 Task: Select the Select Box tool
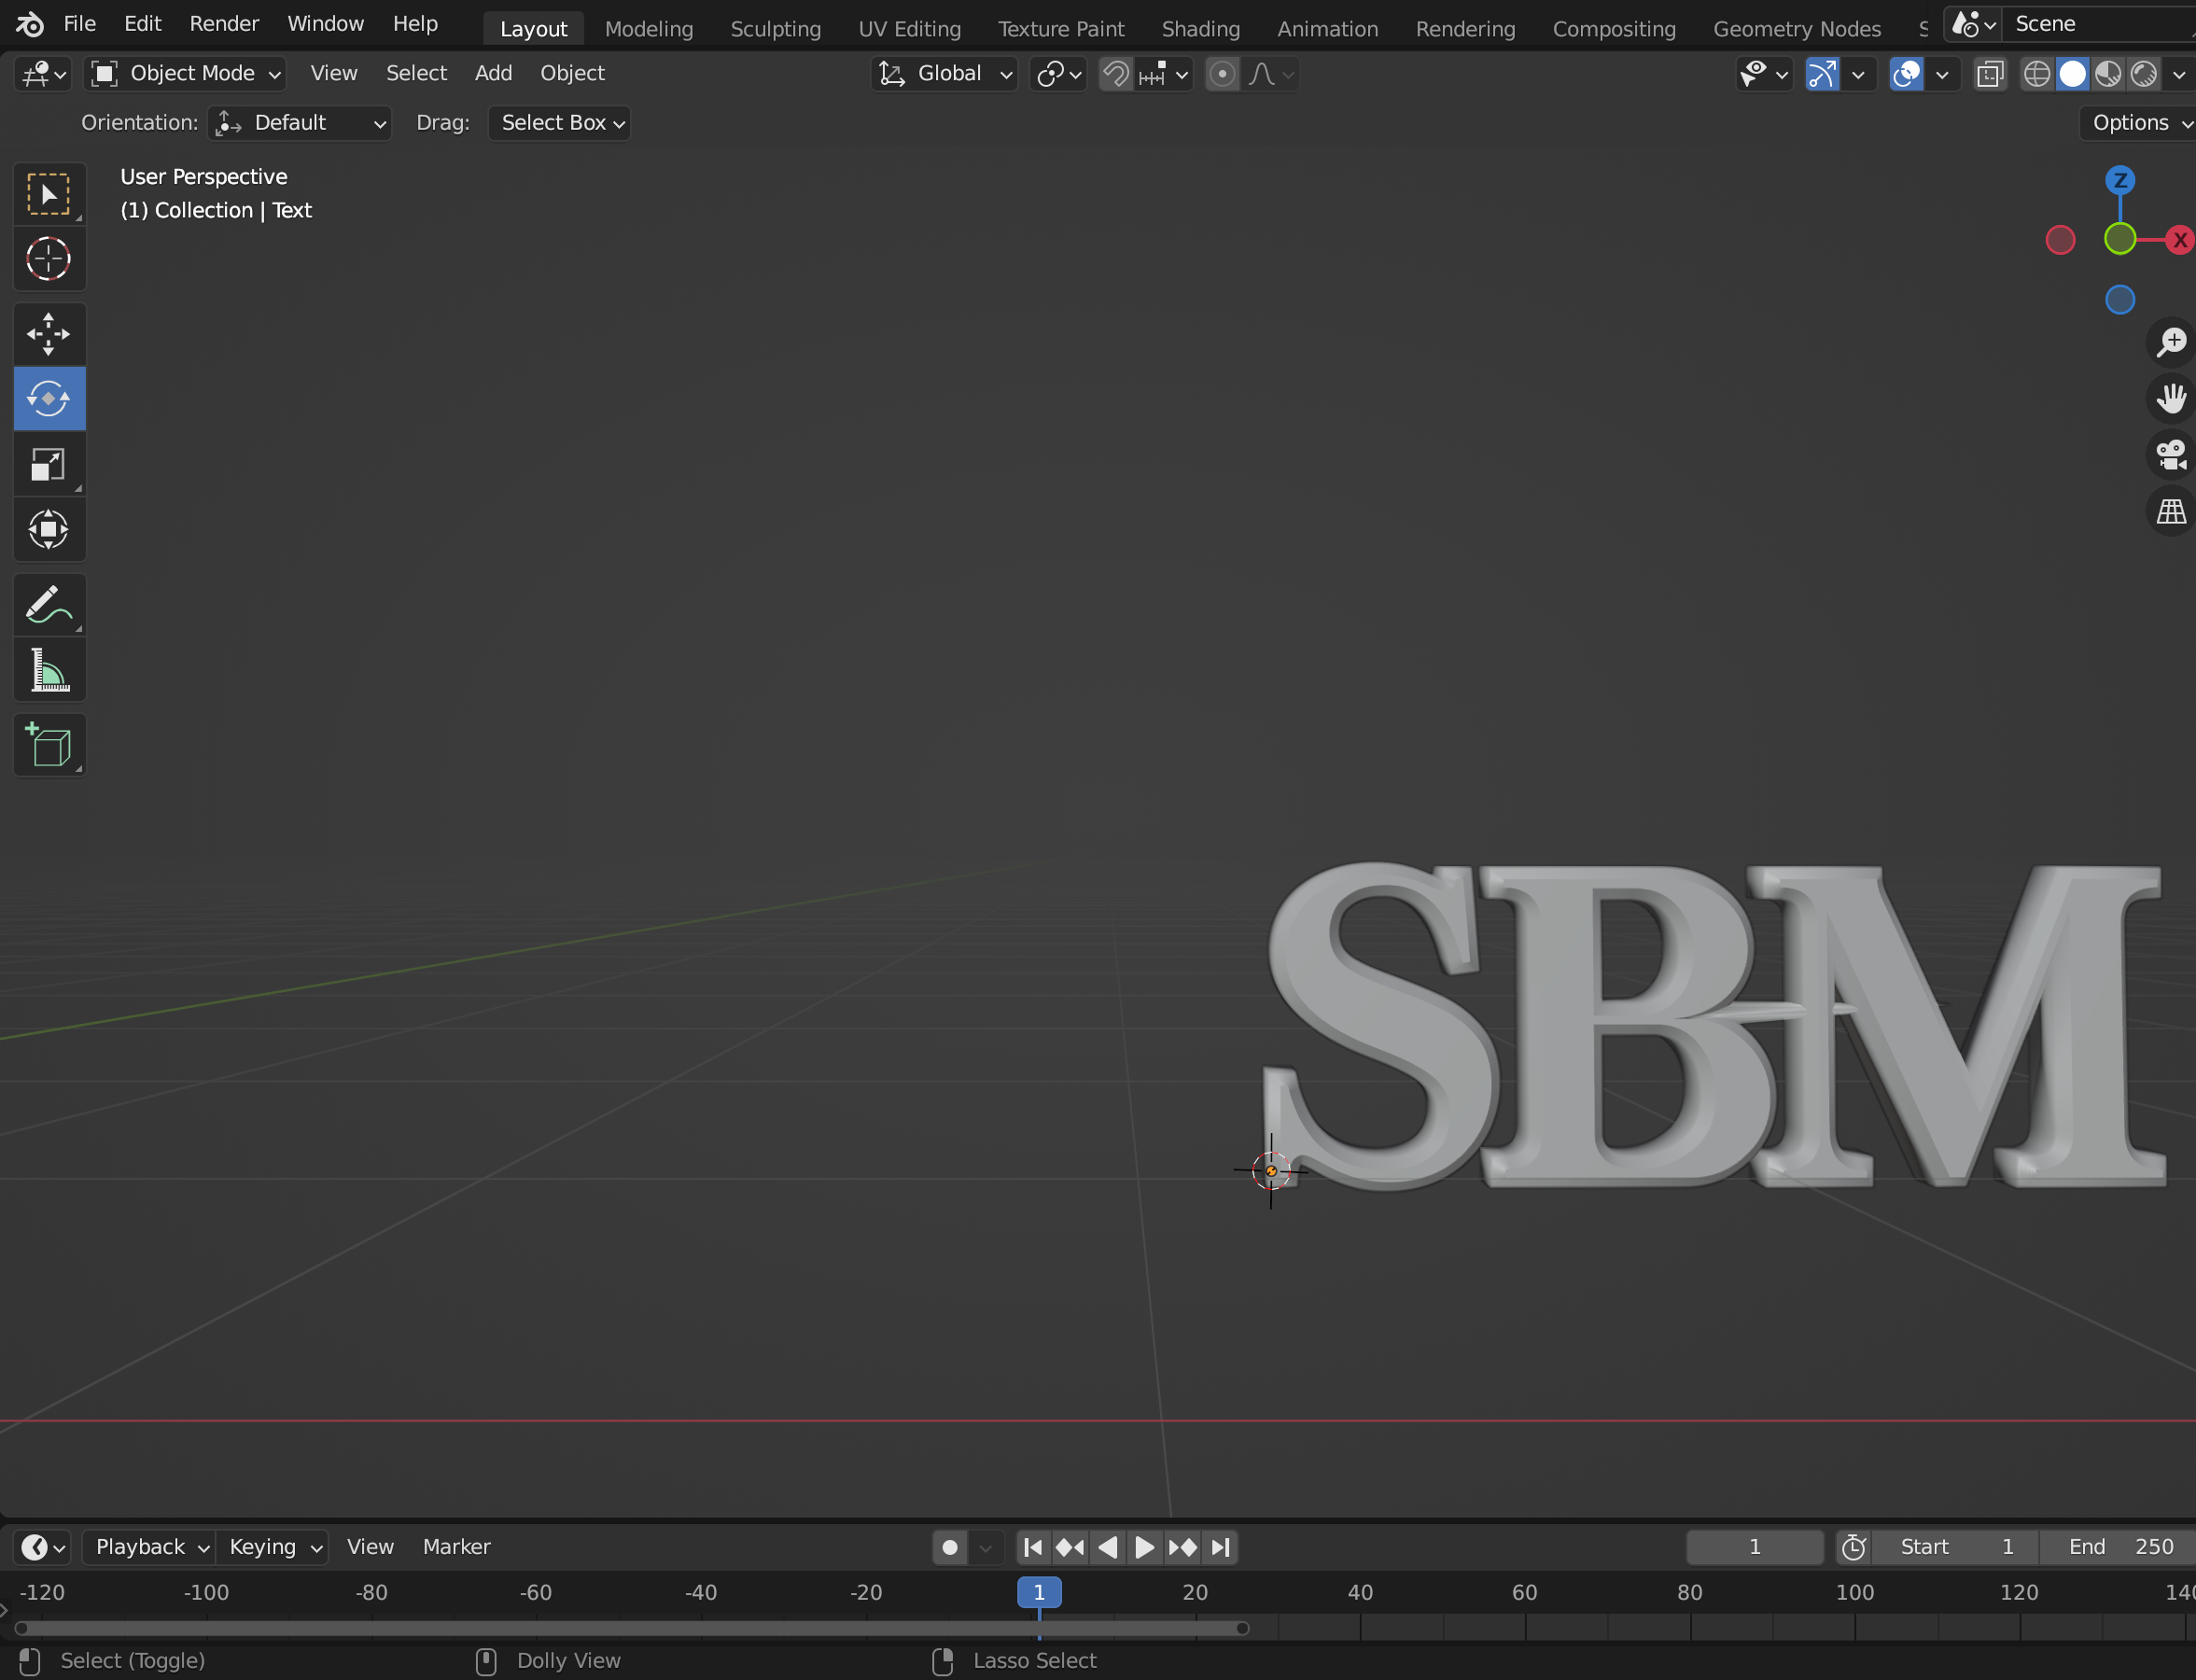tap(49, 194)
